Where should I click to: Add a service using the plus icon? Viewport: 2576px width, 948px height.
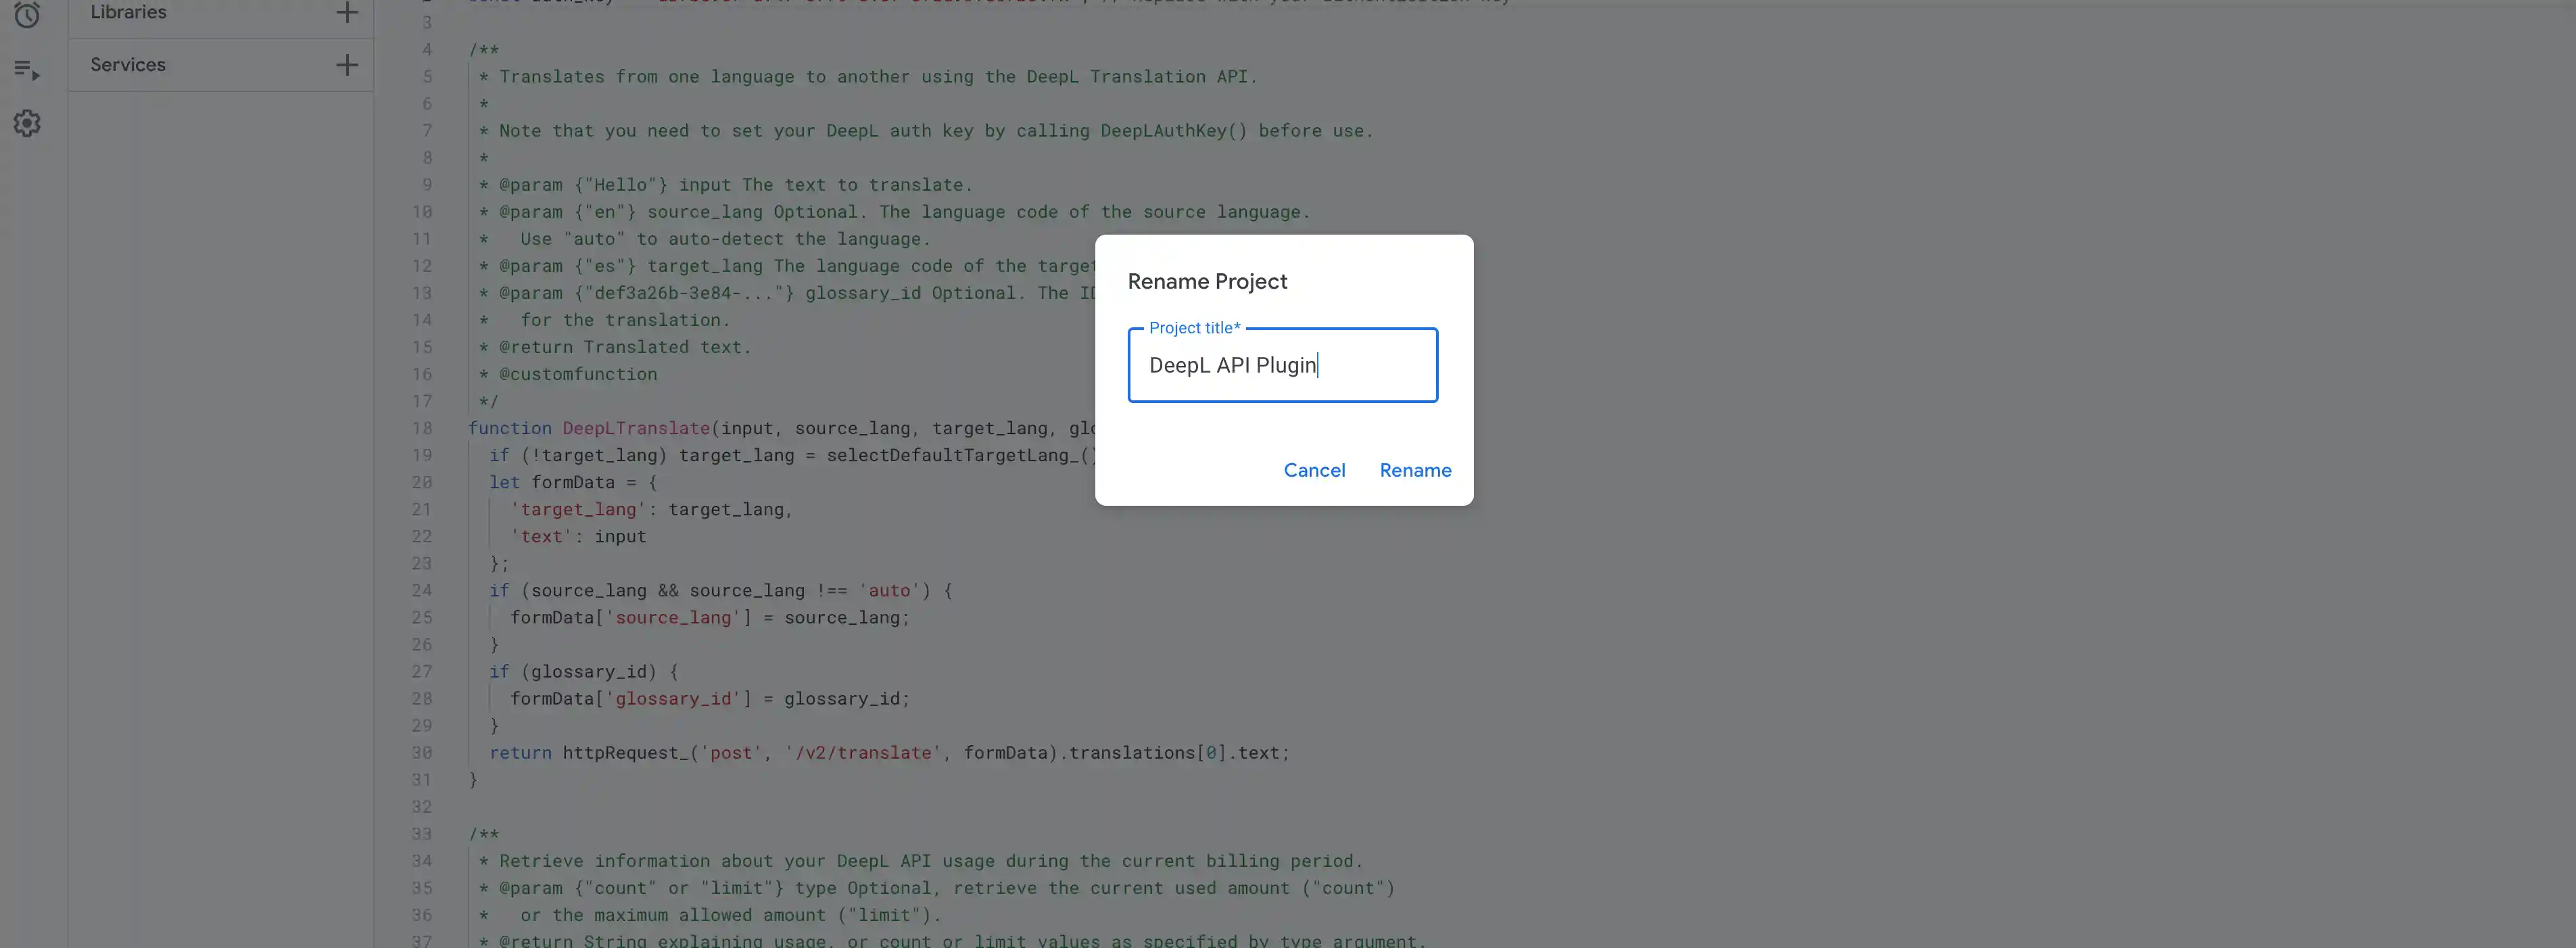(346, 64)
